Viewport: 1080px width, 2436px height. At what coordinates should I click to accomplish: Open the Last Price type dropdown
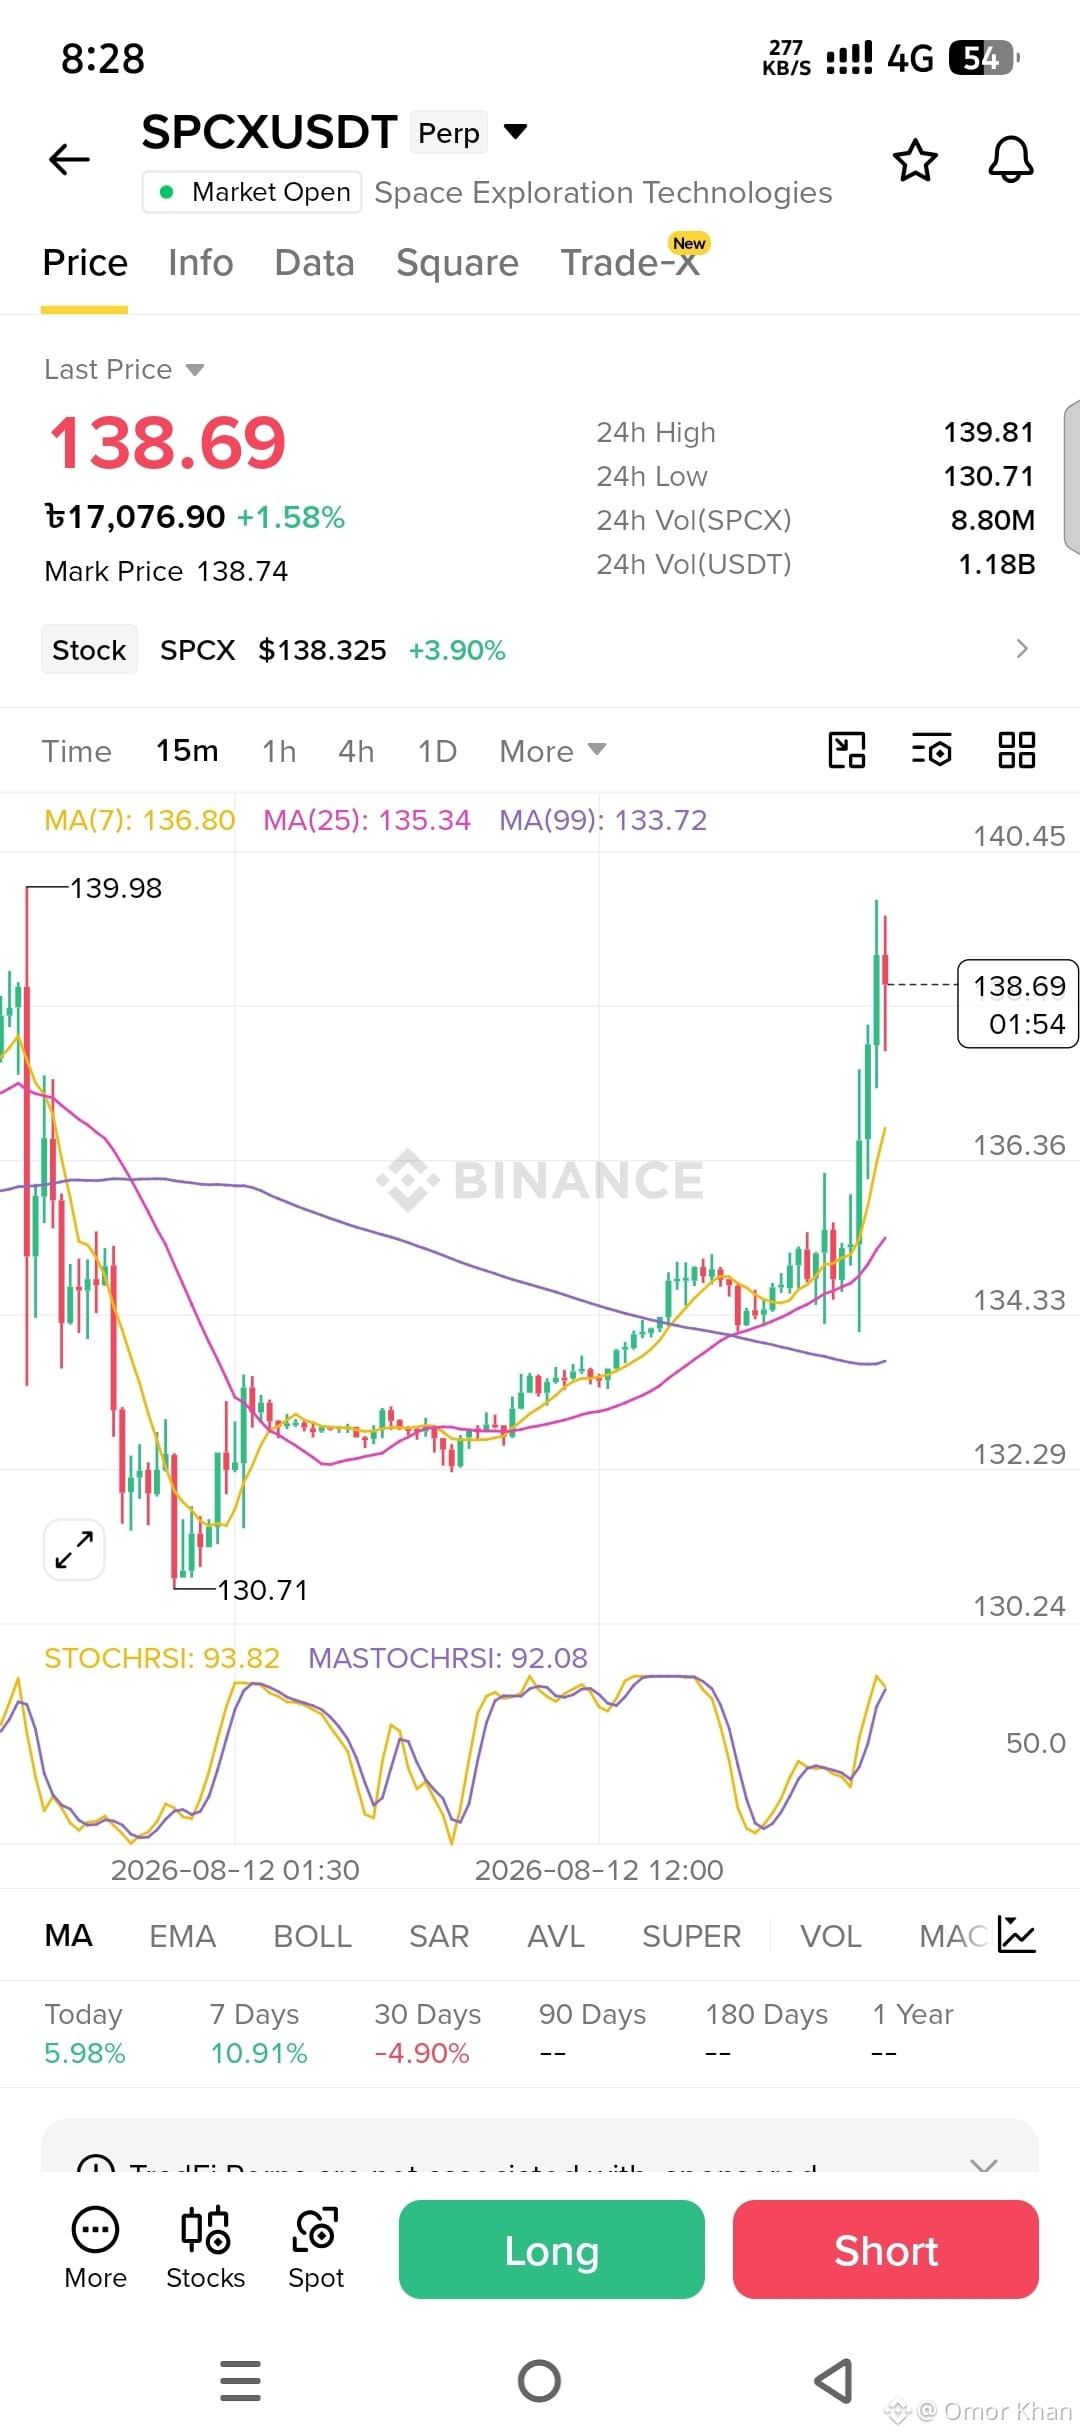(x=195, y=370)
